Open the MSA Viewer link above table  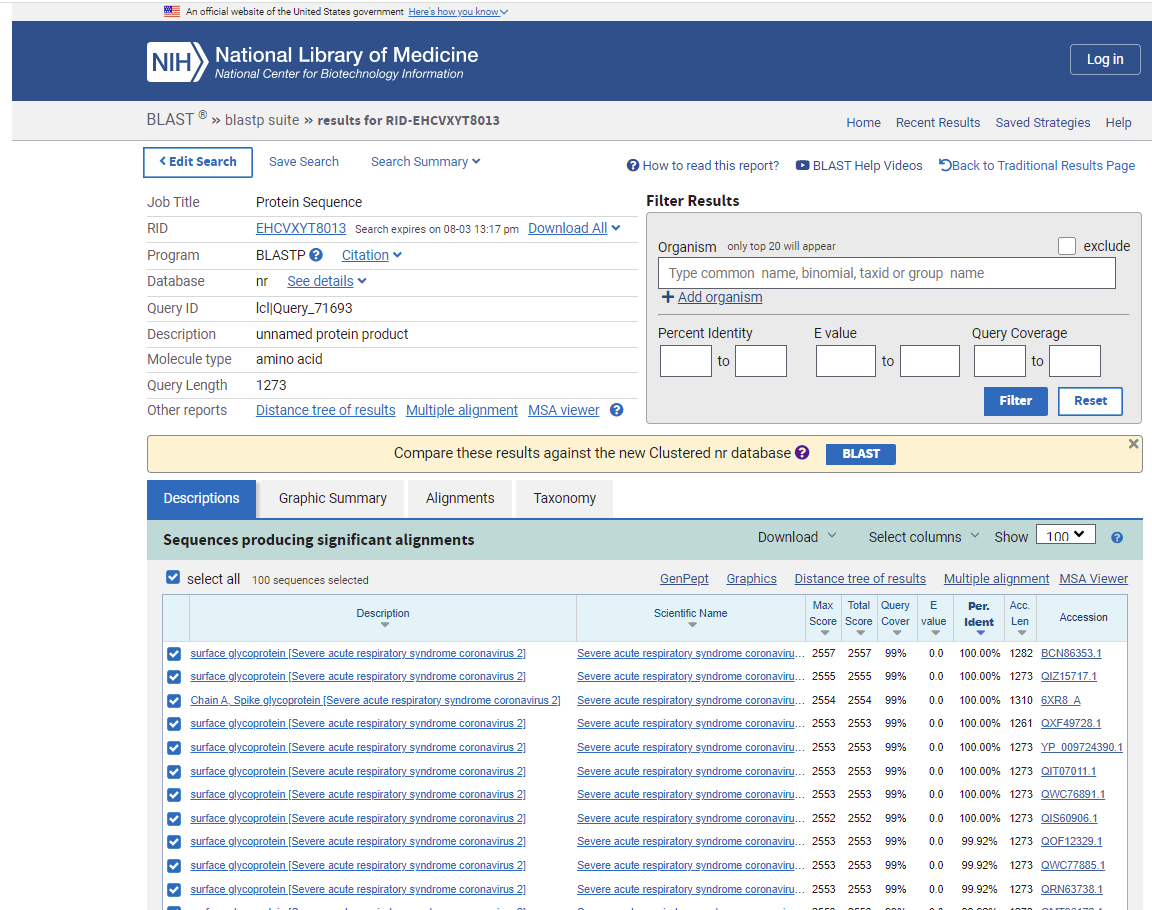pos(1093,579)
